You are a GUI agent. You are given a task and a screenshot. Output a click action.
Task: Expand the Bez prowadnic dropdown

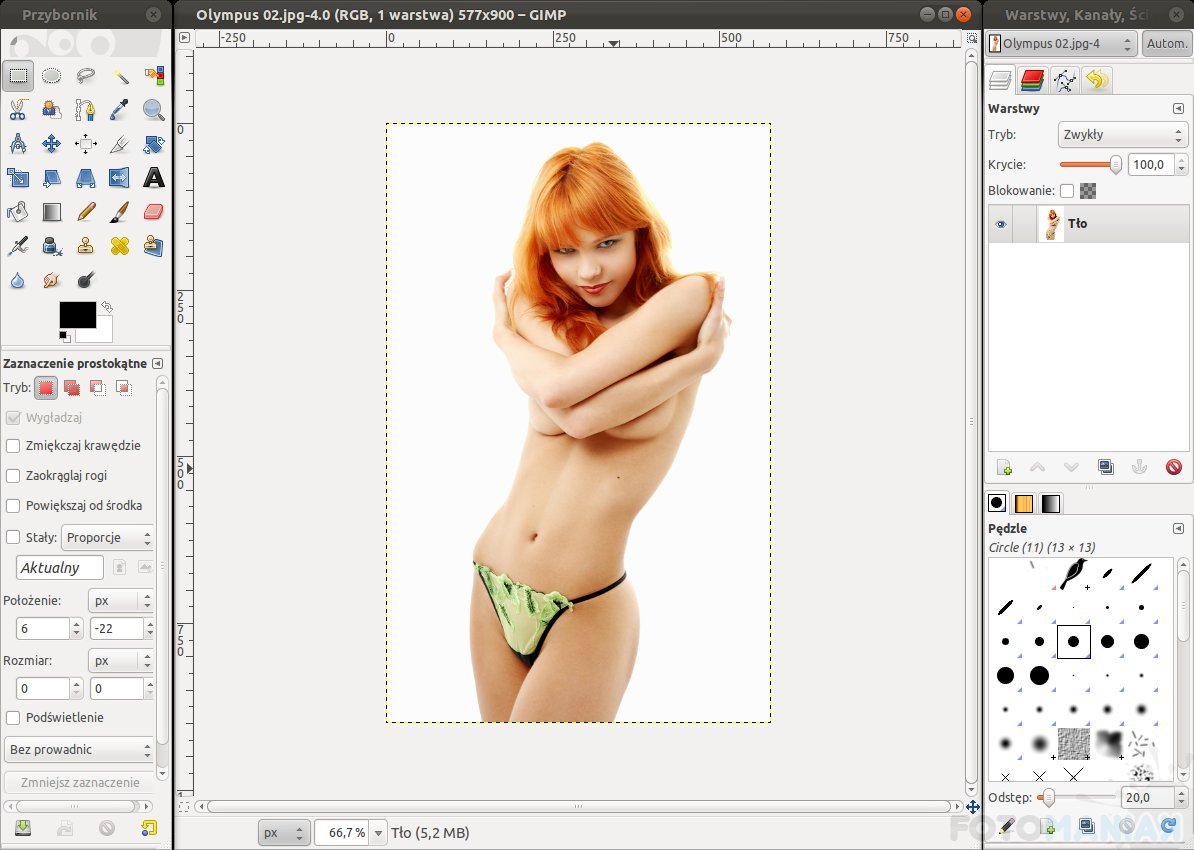(79, 750)
